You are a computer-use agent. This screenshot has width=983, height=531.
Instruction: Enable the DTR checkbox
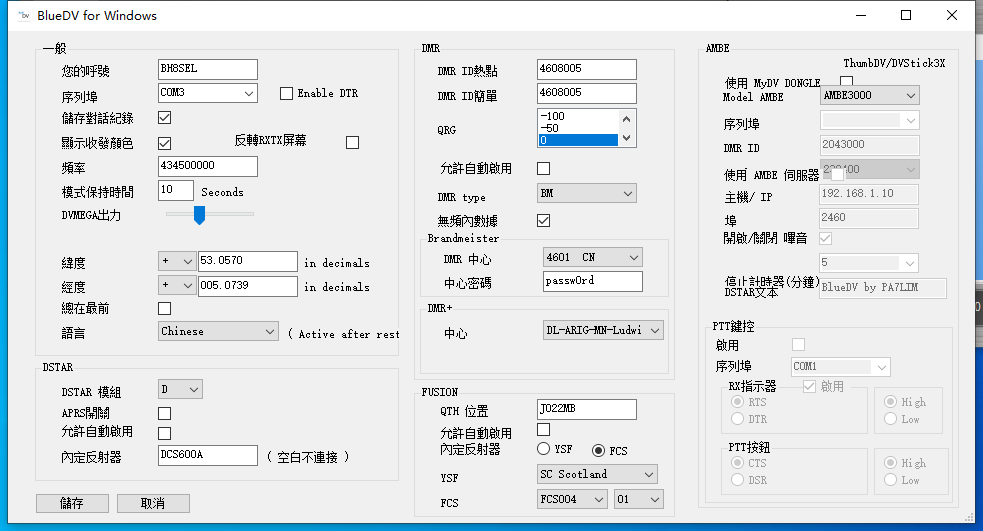click(x=286, y=93)
